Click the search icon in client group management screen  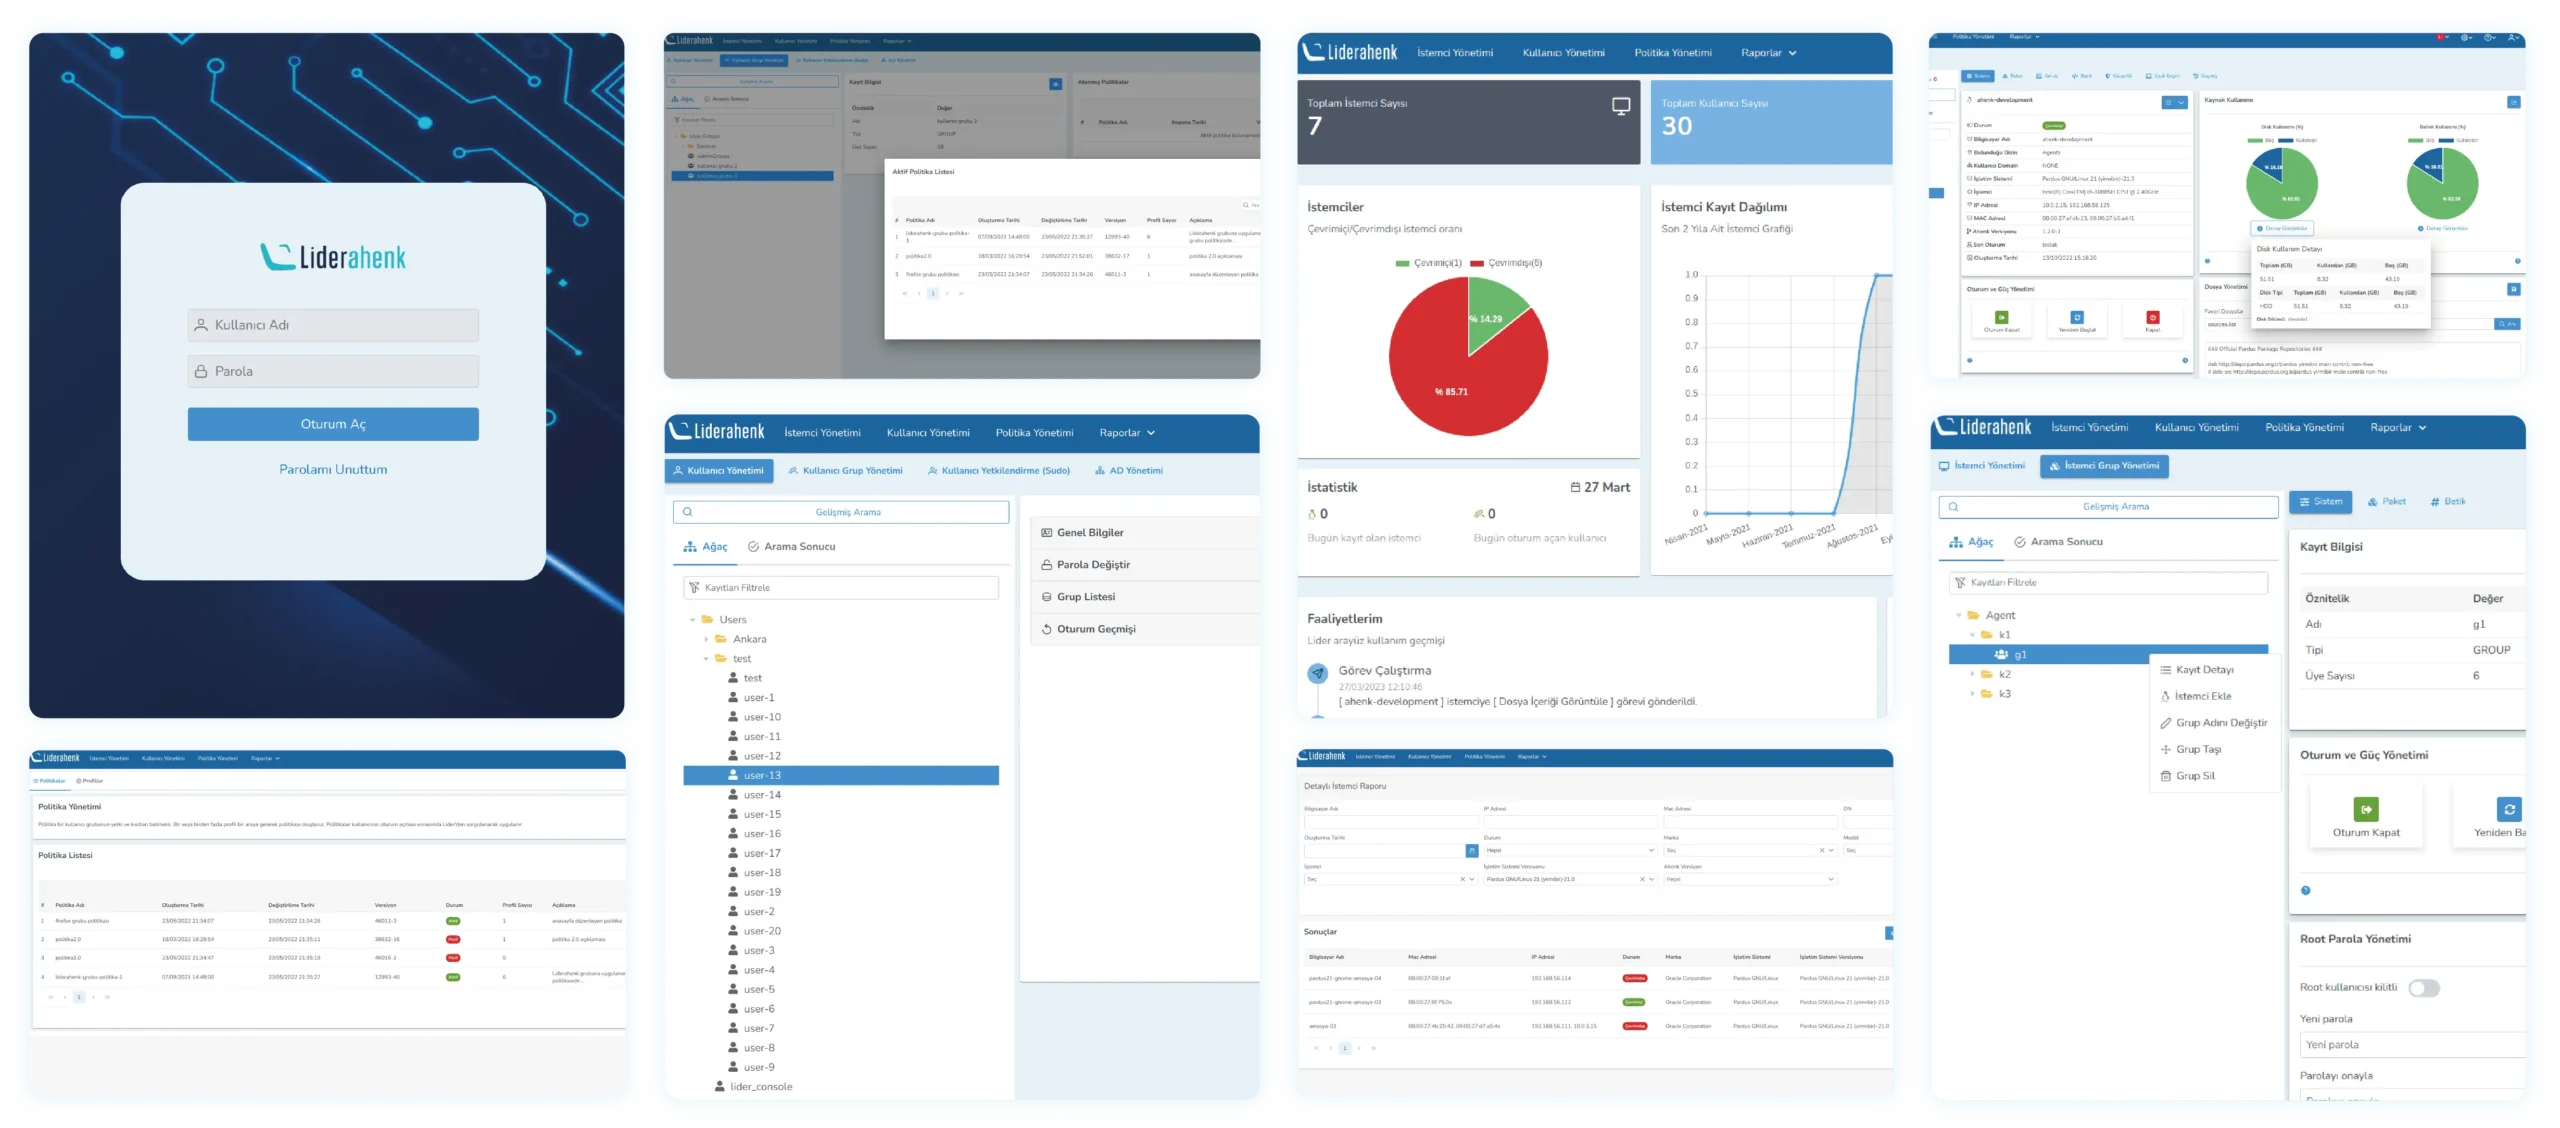(1953, 507)
